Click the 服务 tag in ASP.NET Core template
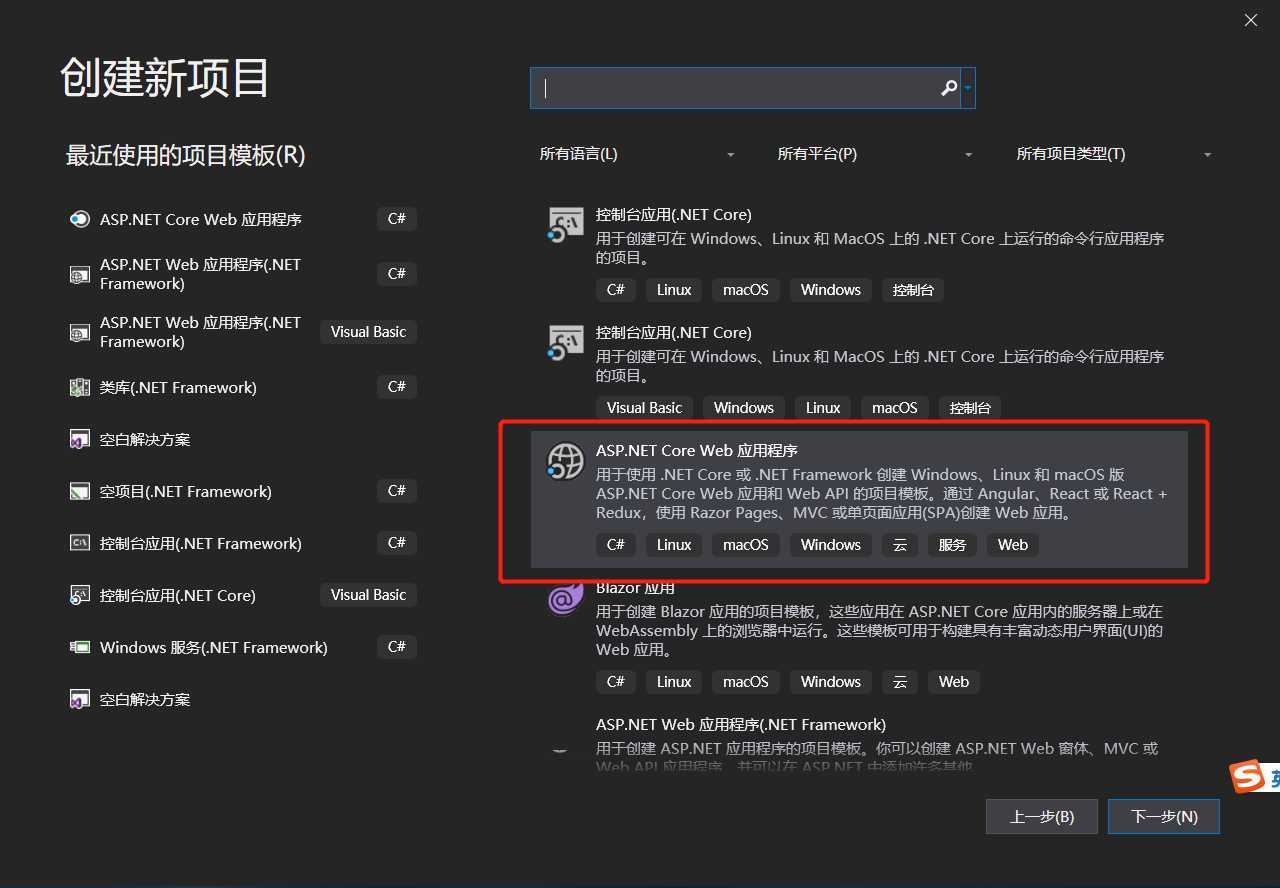 (952, 545)
